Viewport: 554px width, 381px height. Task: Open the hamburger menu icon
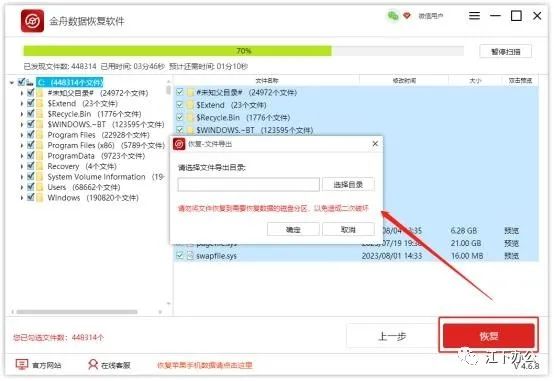pos(474,16)
